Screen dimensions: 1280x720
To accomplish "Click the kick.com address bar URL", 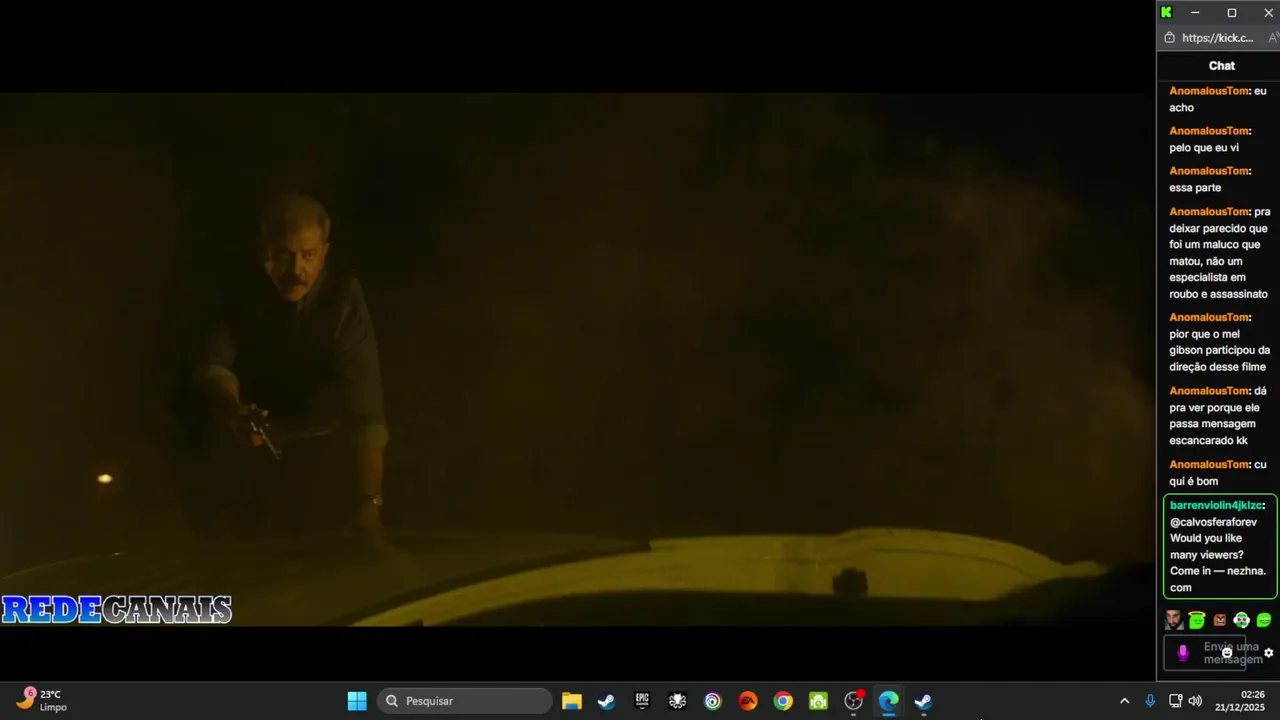I will pos(1217,38).
